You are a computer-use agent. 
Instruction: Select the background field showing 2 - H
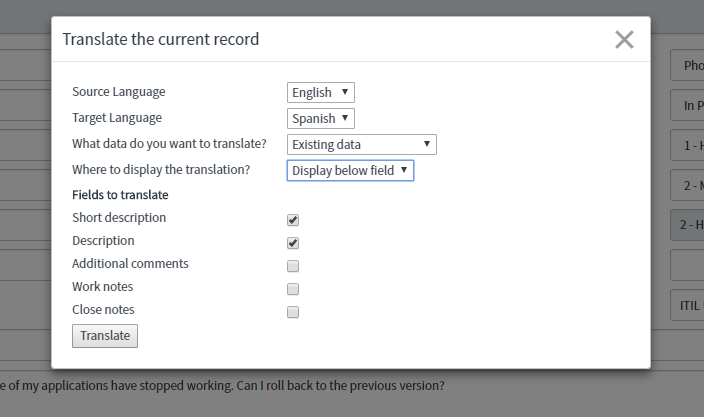(x=688, y=225)
